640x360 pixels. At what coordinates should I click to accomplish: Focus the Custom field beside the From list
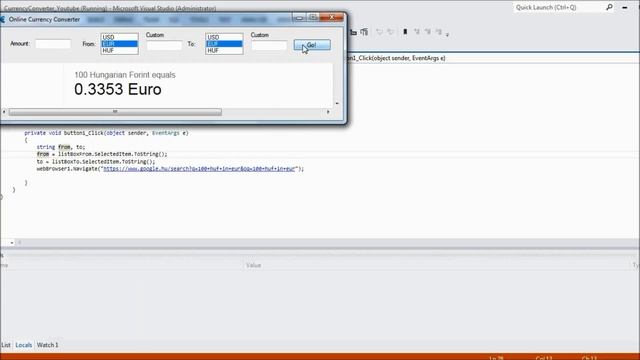[164, 45]
